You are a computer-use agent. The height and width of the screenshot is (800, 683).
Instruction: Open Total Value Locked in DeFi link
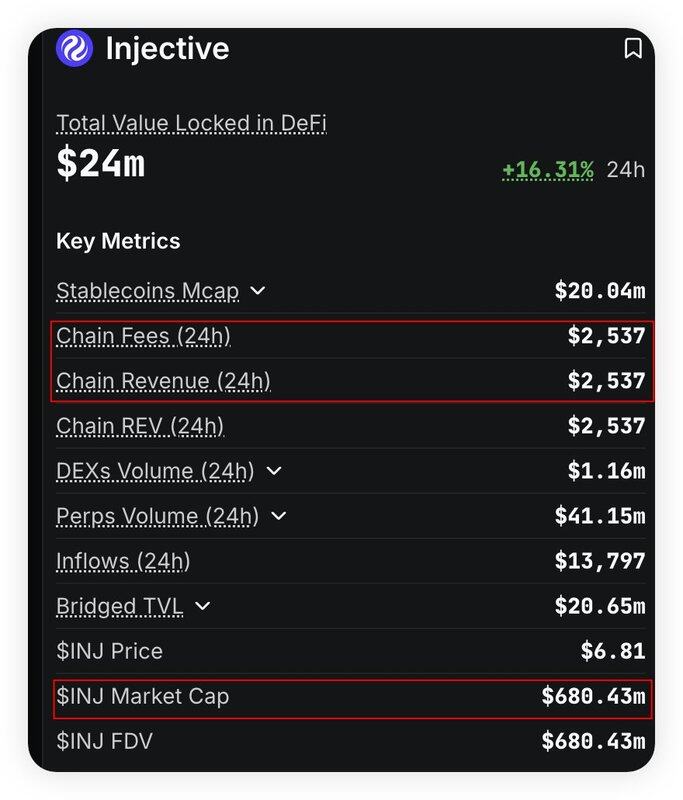tap(191, 123)
